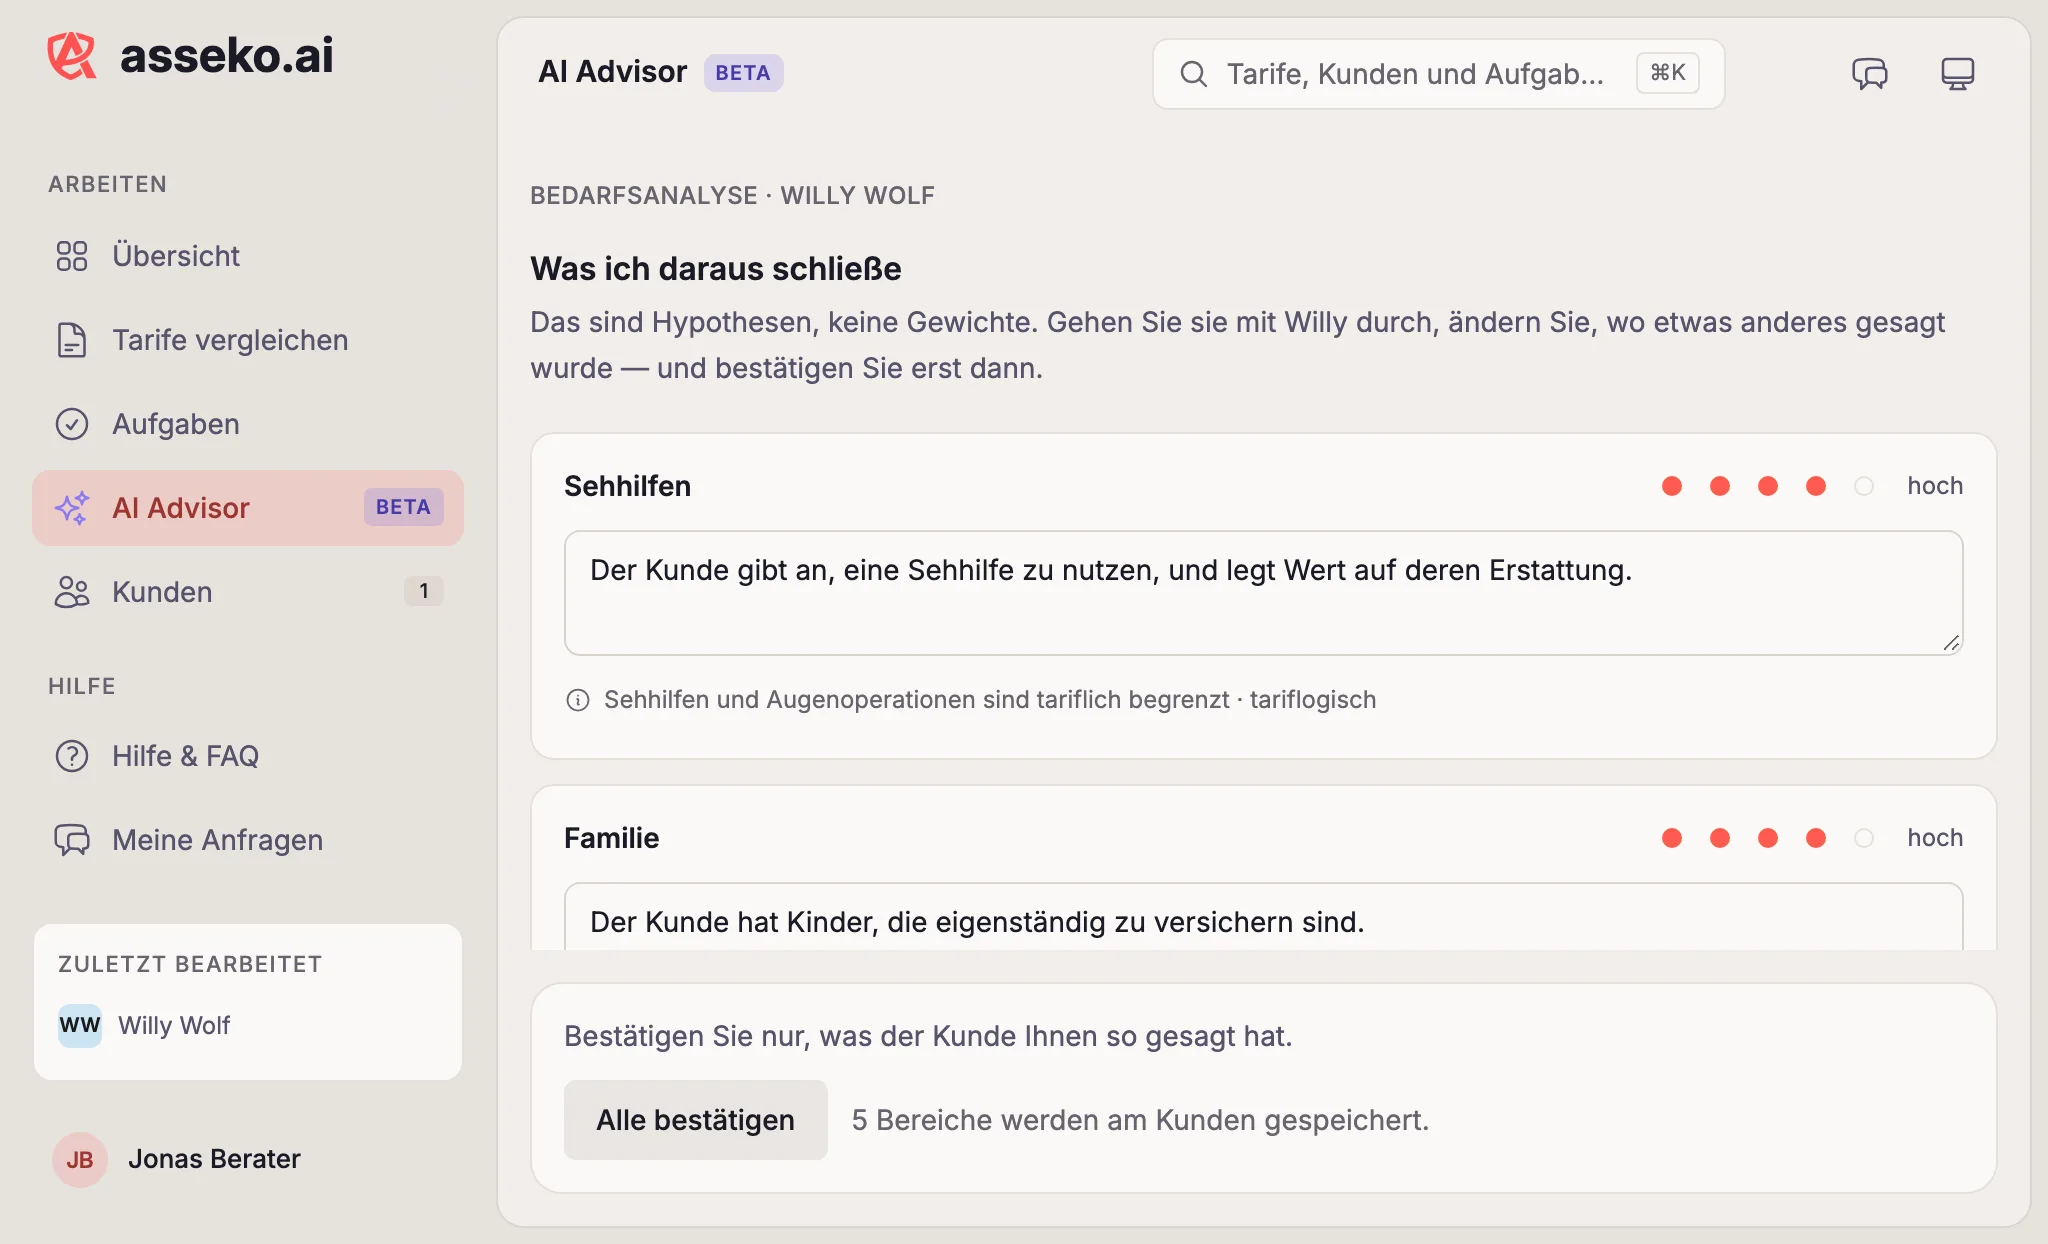Set Familie priority to first dot

pyautogui.click(x=1672, y=838)
